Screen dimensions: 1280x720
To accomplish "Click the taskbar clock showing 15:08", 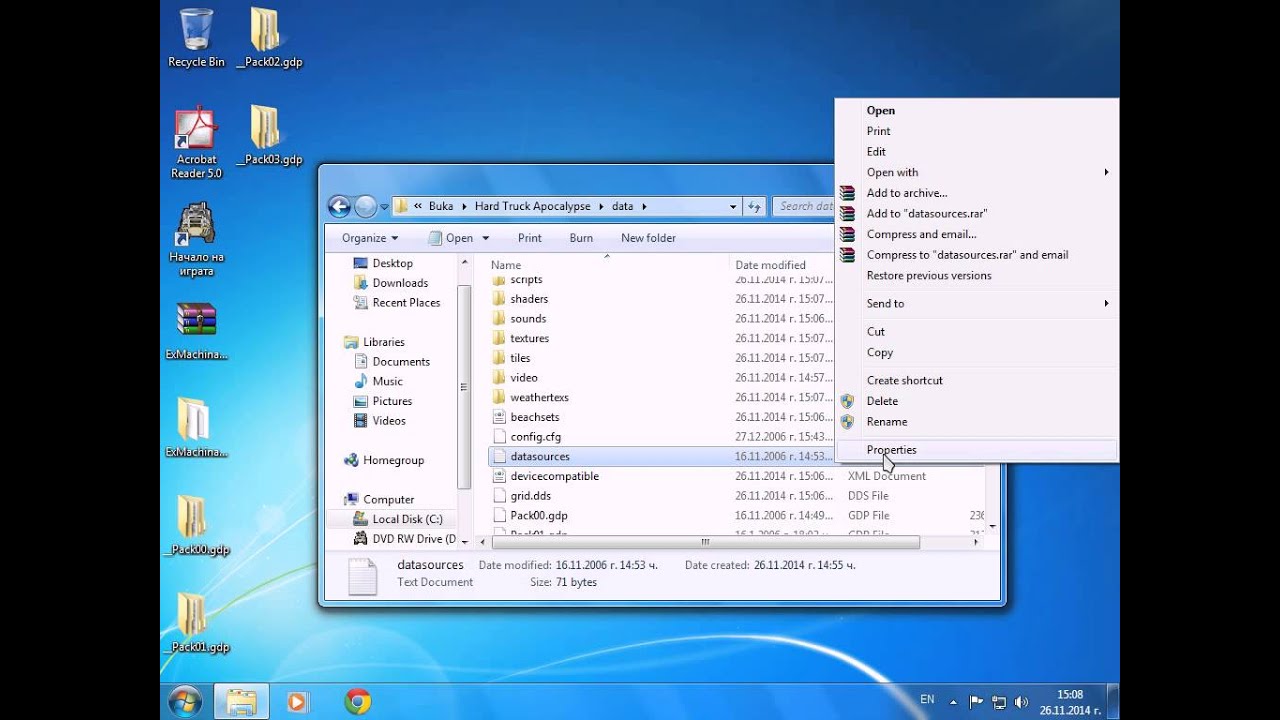I will pyautogui.click(x=1070, y=702).
